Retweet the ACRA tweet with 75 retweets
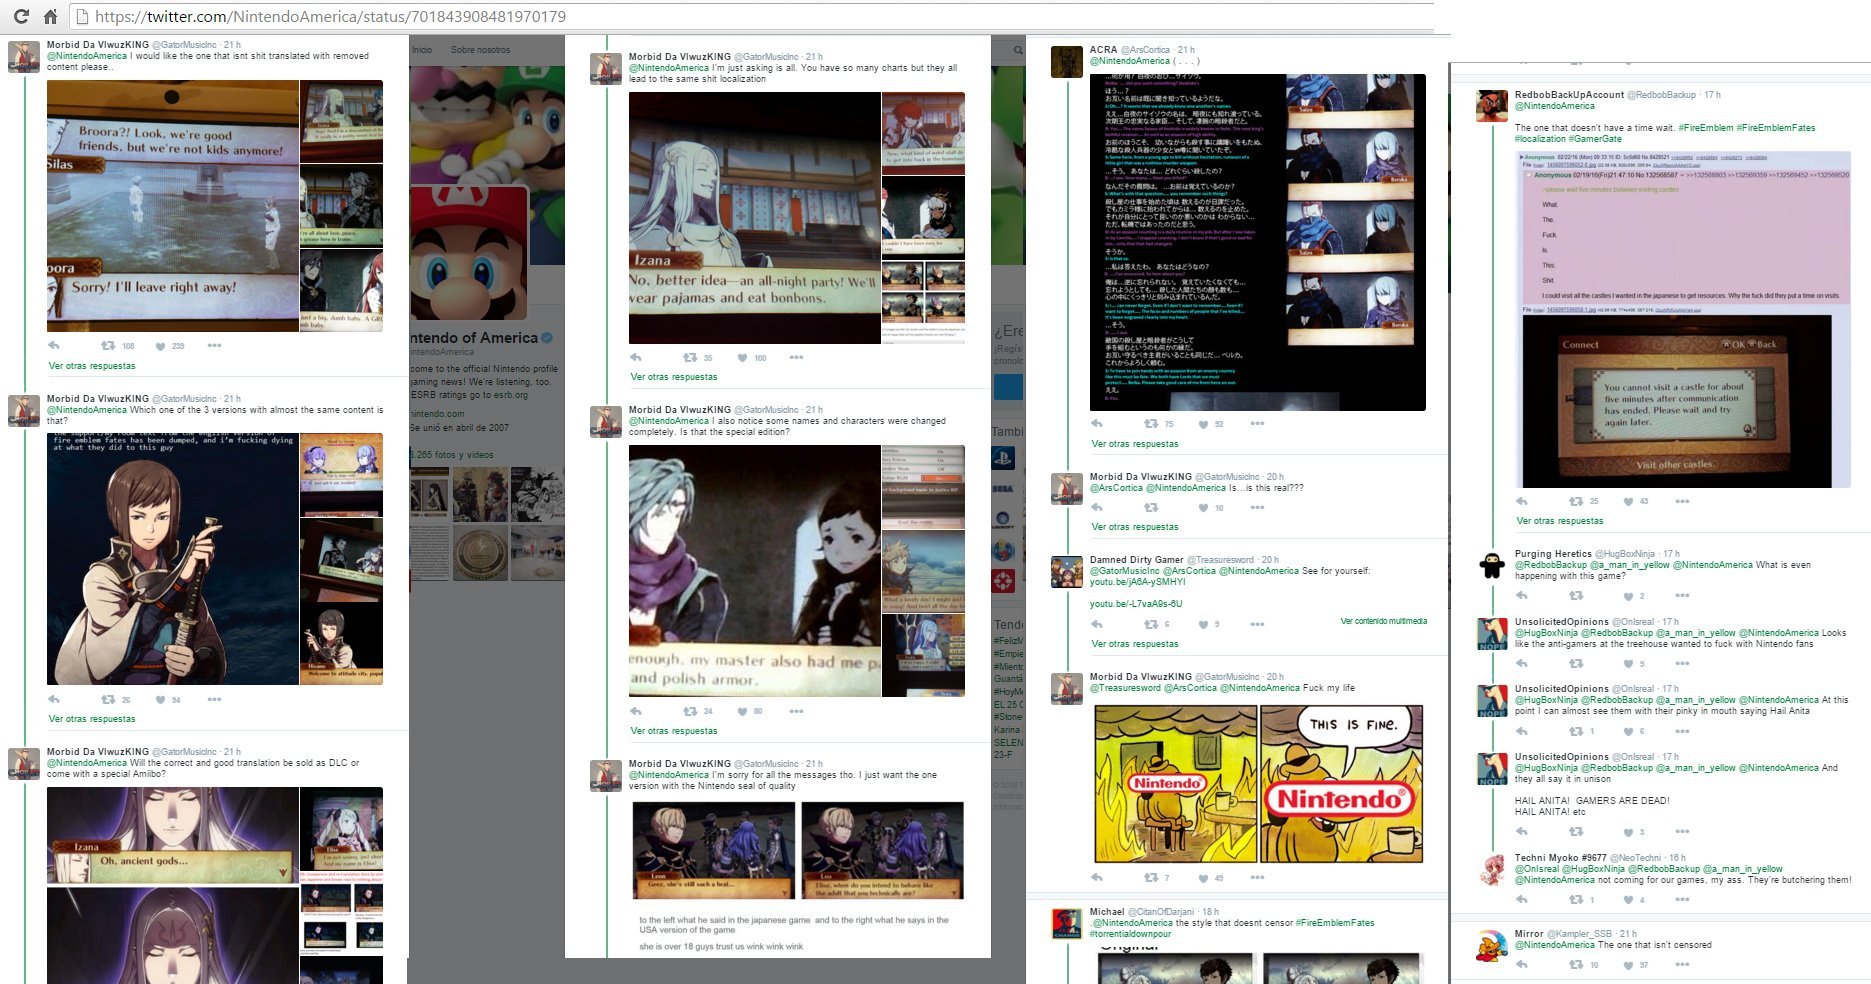Screen dimensions: 1871x984 (x=1151, y=424)
